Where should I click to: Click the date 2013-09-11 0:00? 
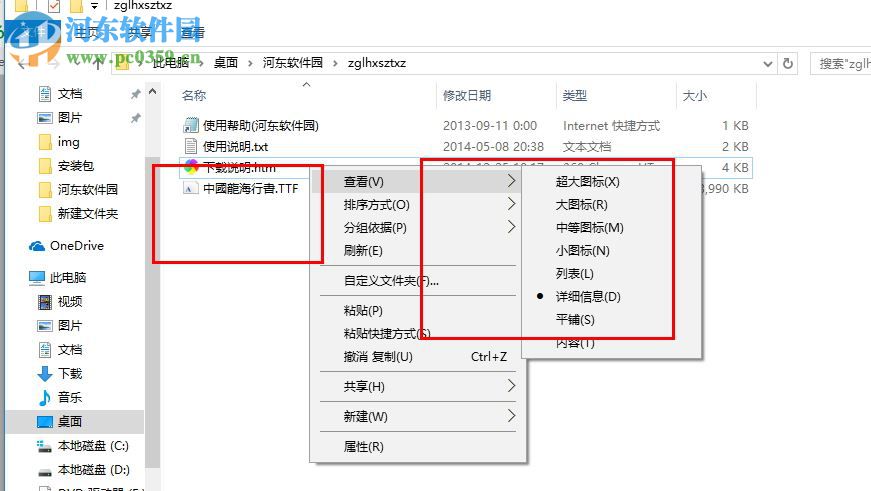click(489, 126)
